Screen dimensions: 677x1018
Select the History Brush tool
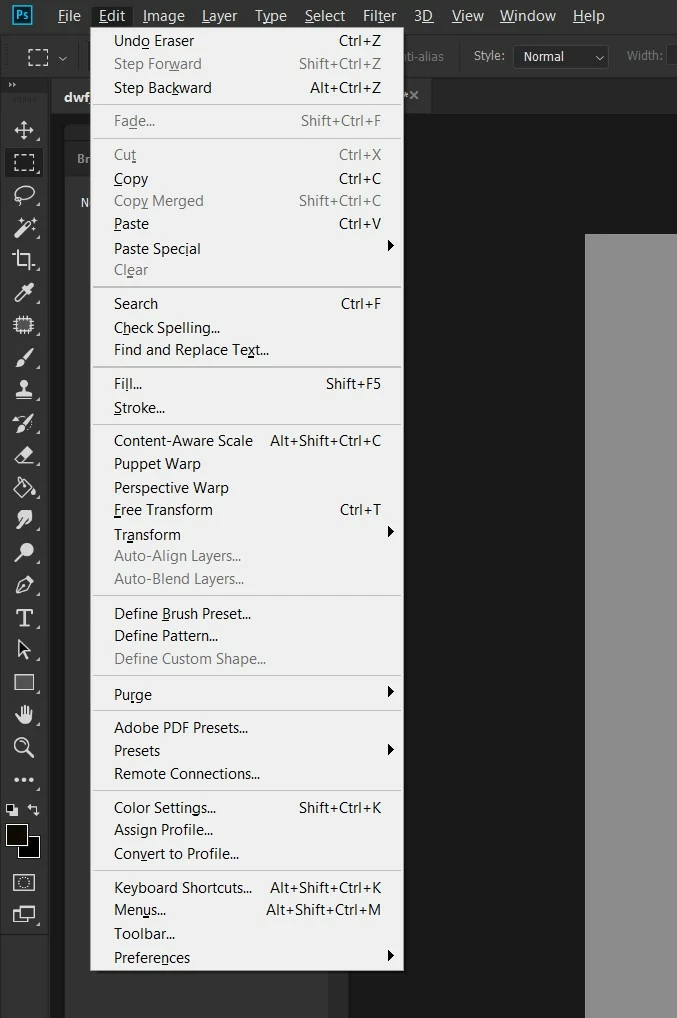click(24, 423)
